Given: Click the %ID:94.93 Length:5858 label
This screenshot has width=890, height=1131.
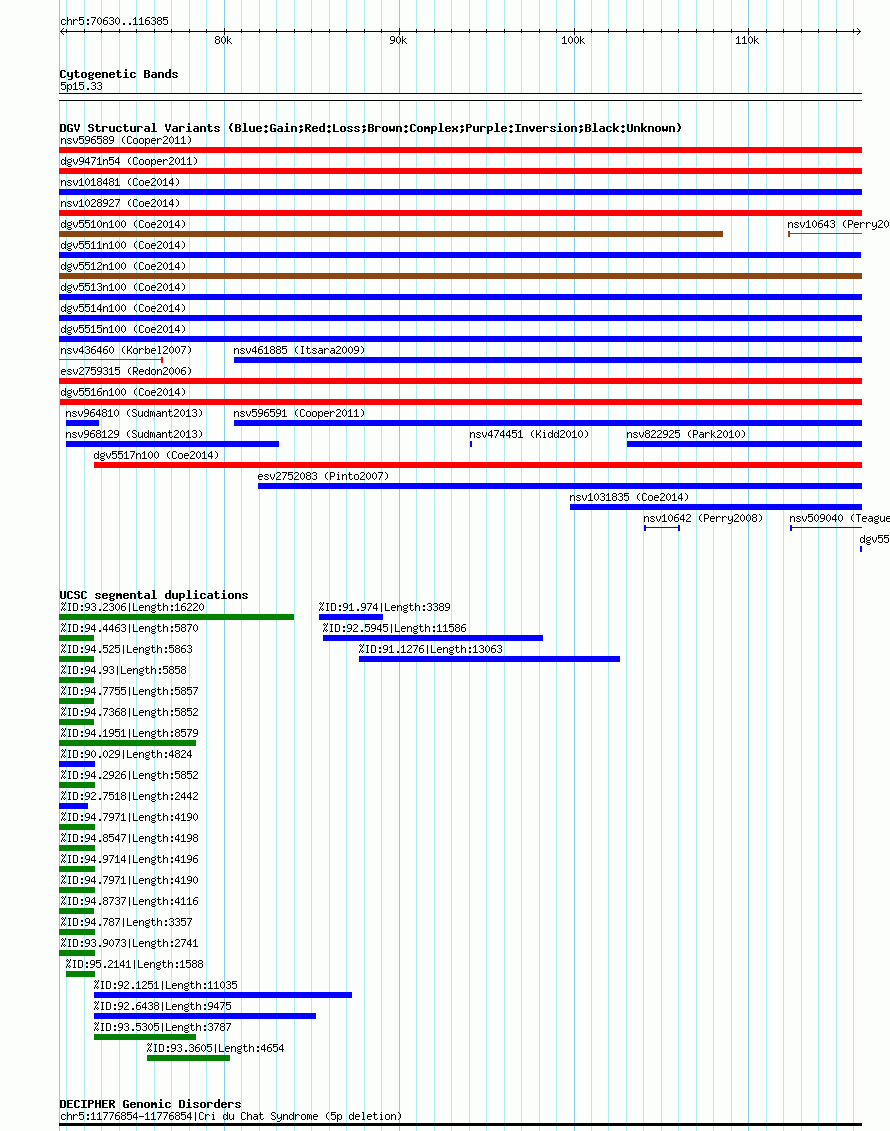Looking at the screenshot, I should [x=123, y=670].
